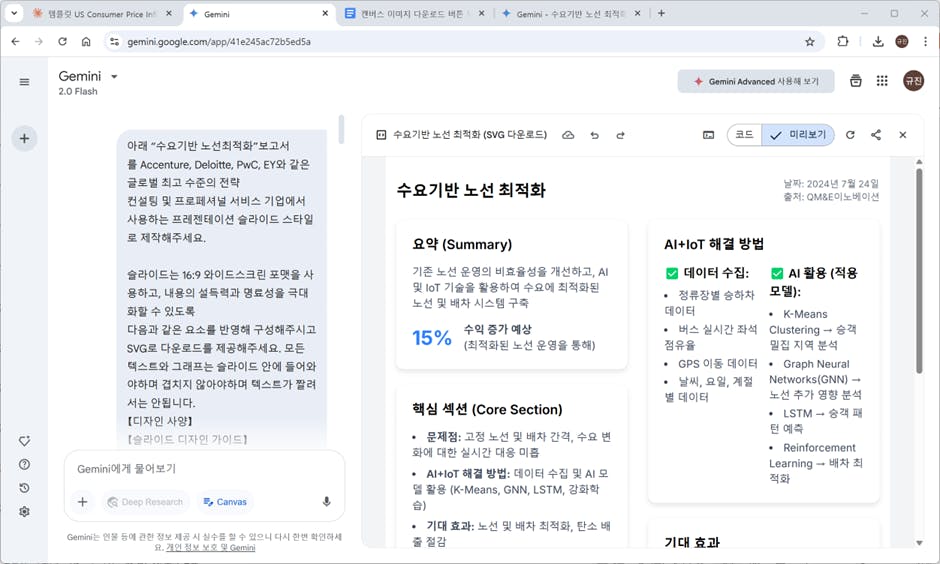Click the canvas scrollbar down arrow
The height and width of the screenshot is (564, 940).
pos(919,543)
